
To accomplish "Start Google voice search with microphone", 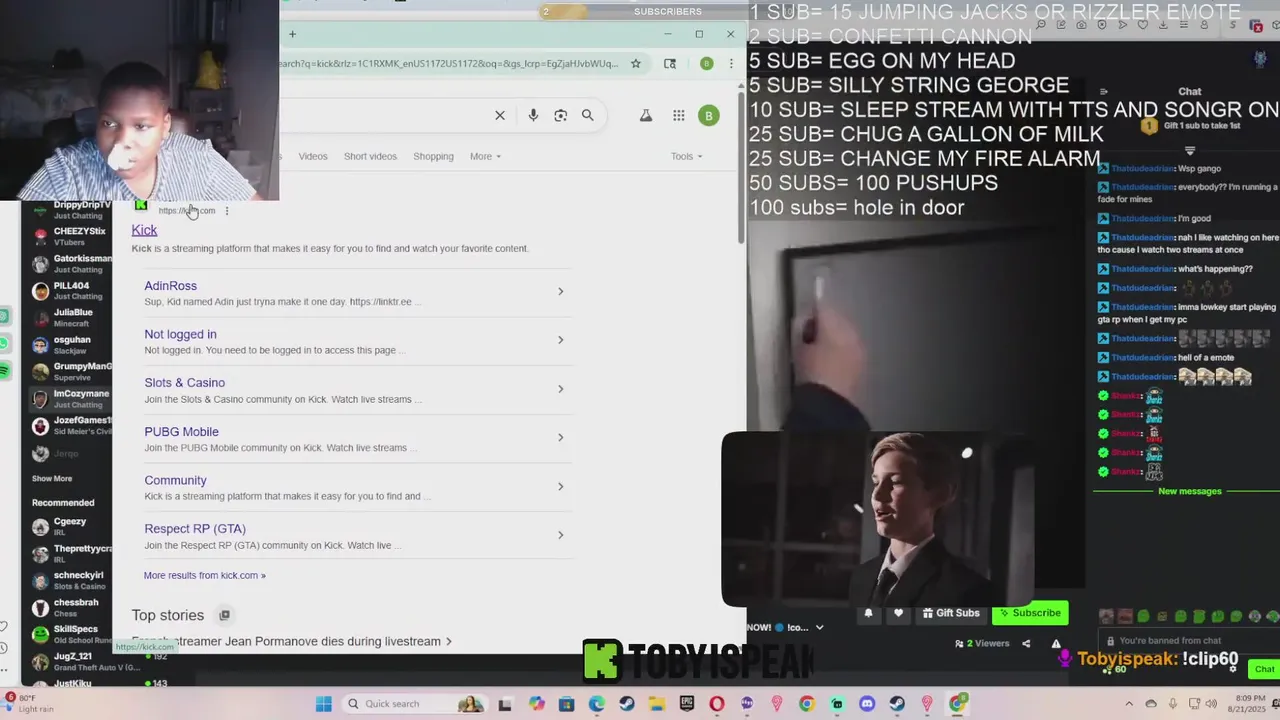I will (533, 115).
